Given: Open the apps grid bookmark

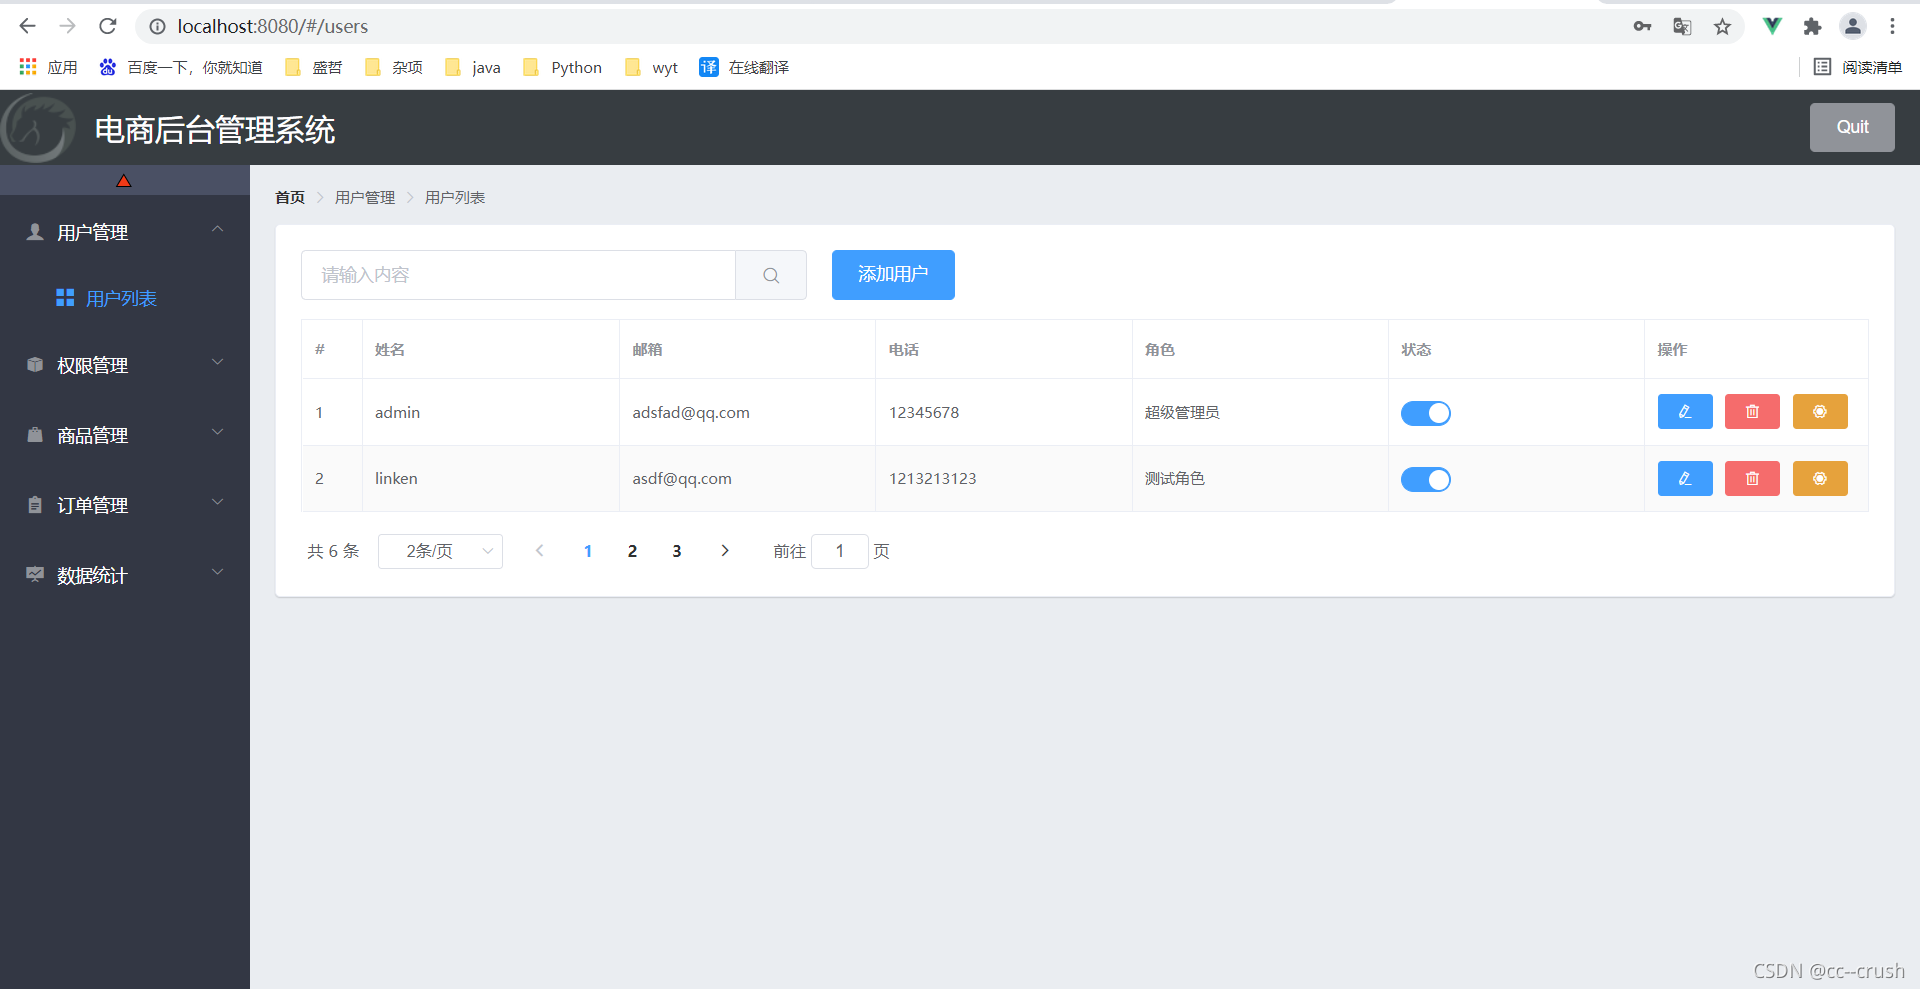Looking at the screenshot, I should point(48,67).
